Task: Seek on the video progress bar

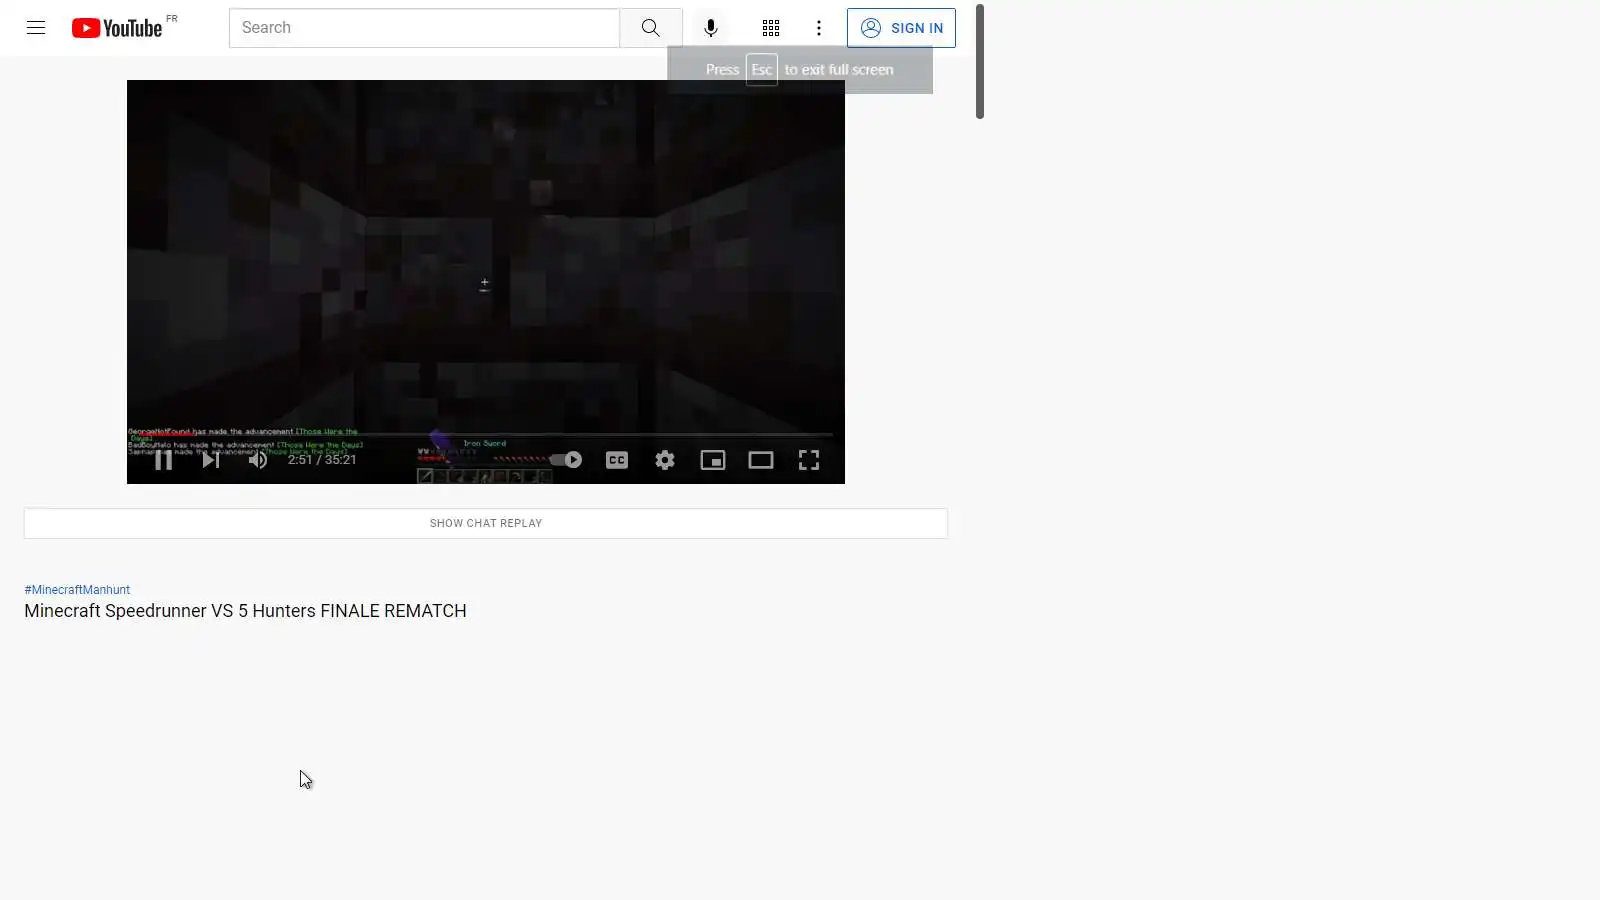Action: click(x=486, y=434)
